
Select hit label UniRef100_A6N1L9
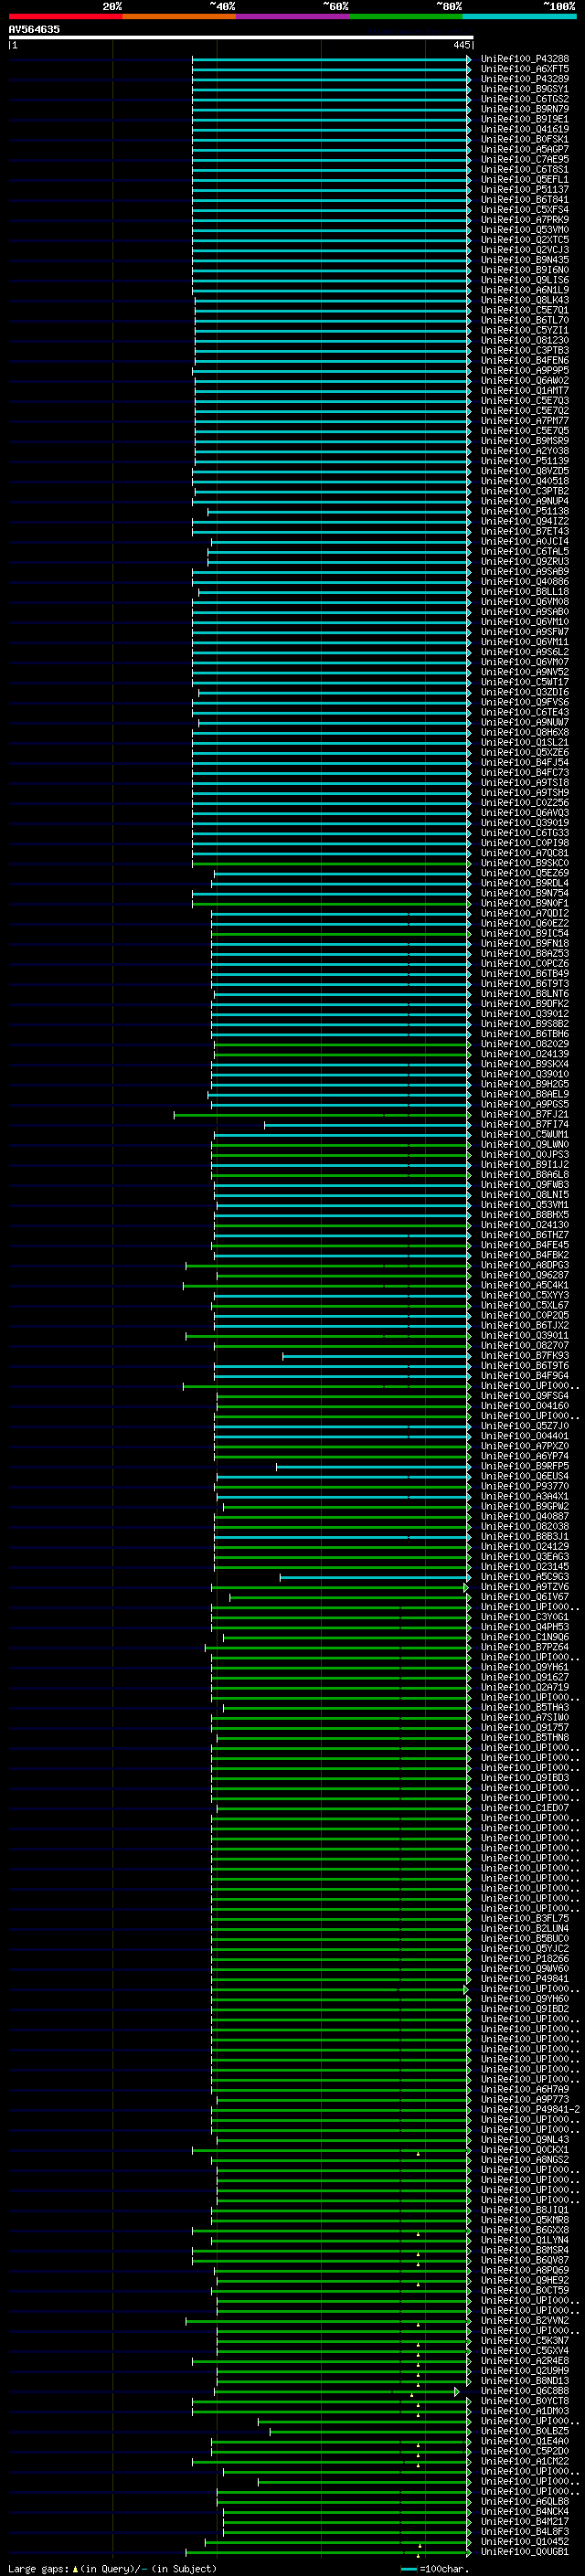pyautogui.click(x=524, y=290)
